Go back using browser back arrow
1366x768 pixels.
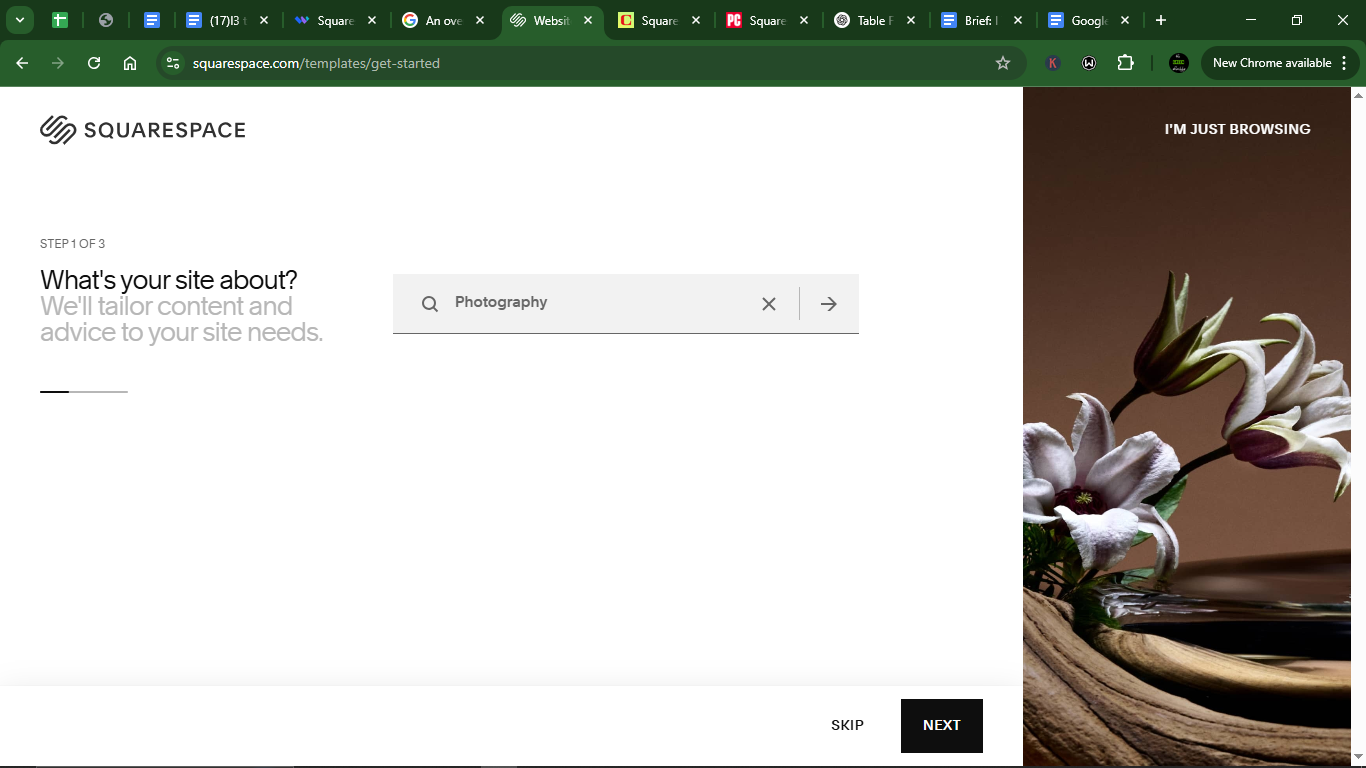(x=22, y=63)
